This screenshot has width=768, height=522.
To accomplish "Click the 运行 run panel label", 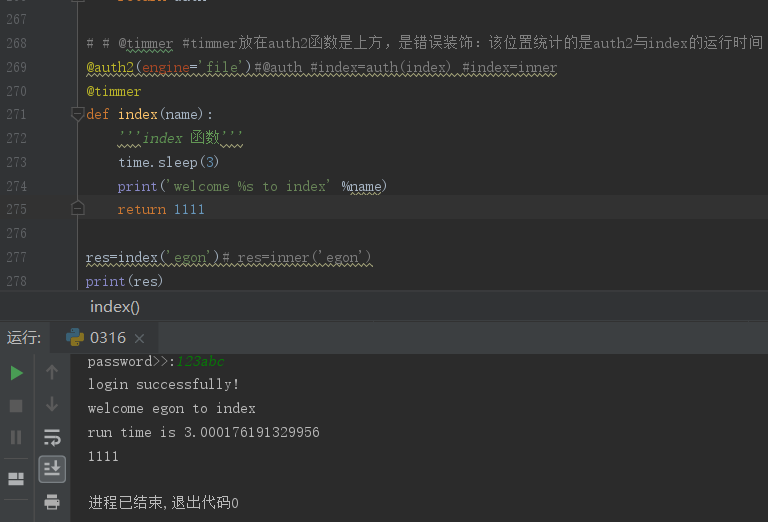I will point(23,338).
